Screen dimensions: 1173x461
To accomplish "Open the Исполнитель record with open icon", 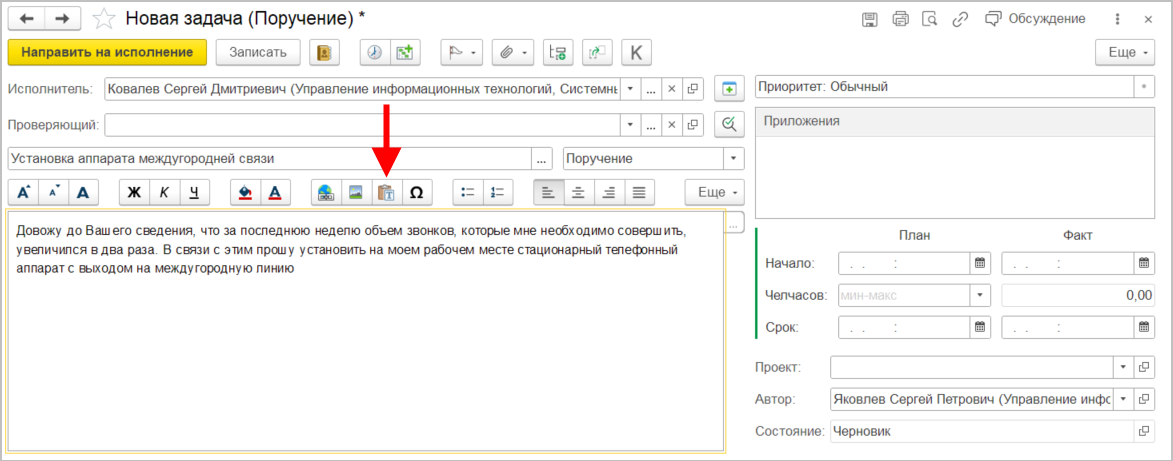I will point(693,89).
